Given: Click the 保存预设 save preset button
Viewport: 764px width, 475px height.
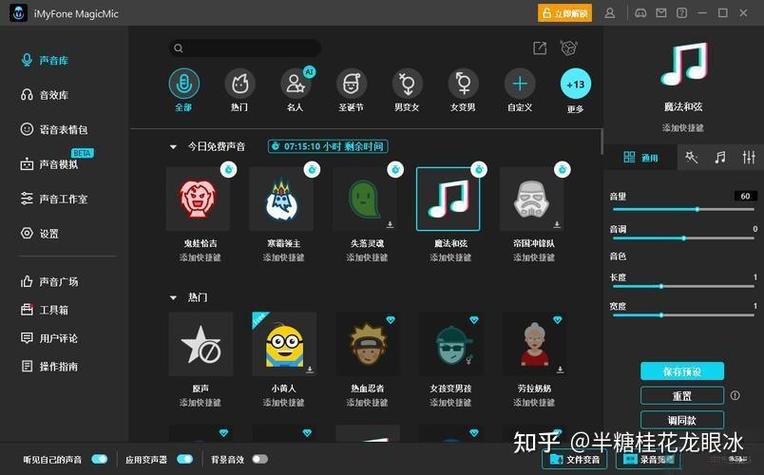Looking at the screenshot, I should coord(682,371).
